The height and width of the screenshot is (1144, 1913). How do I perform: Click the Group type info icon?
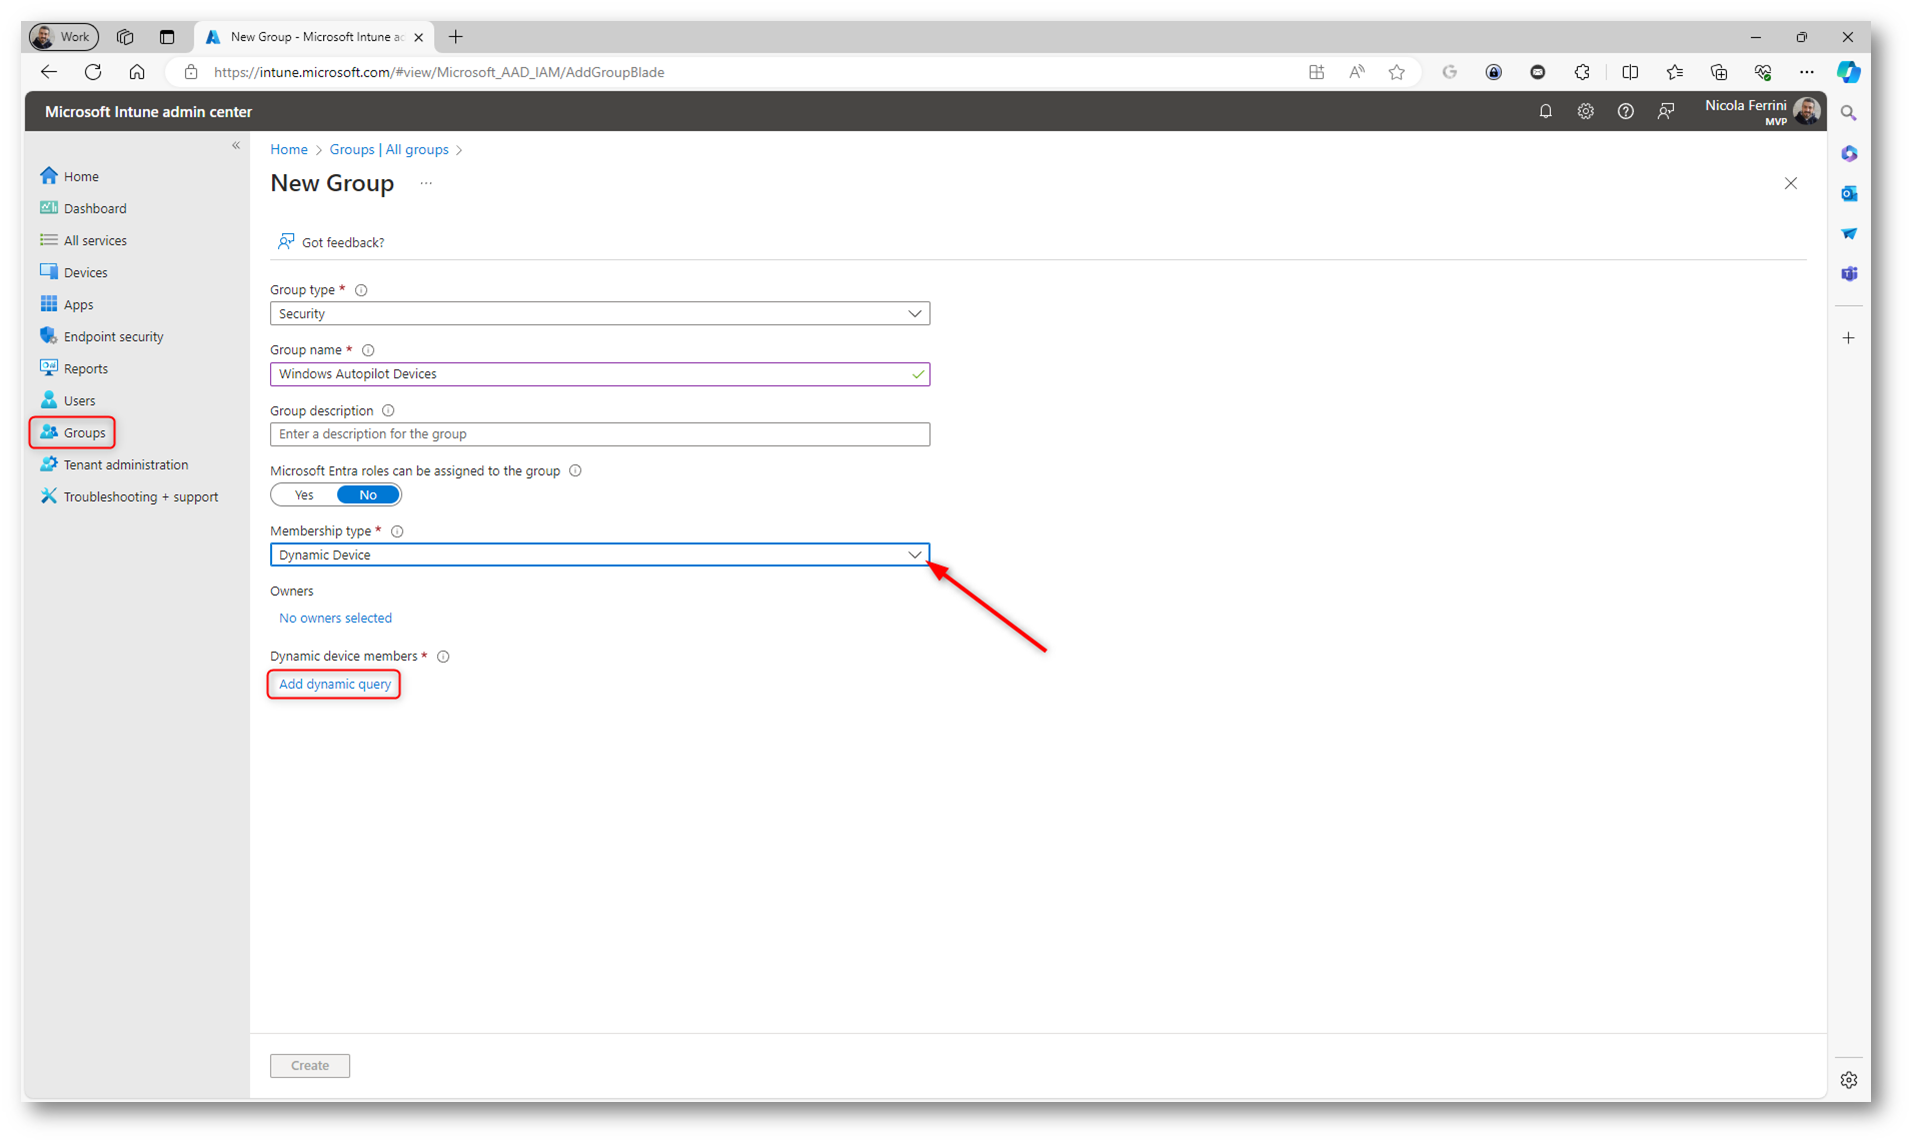click(361, 290)
